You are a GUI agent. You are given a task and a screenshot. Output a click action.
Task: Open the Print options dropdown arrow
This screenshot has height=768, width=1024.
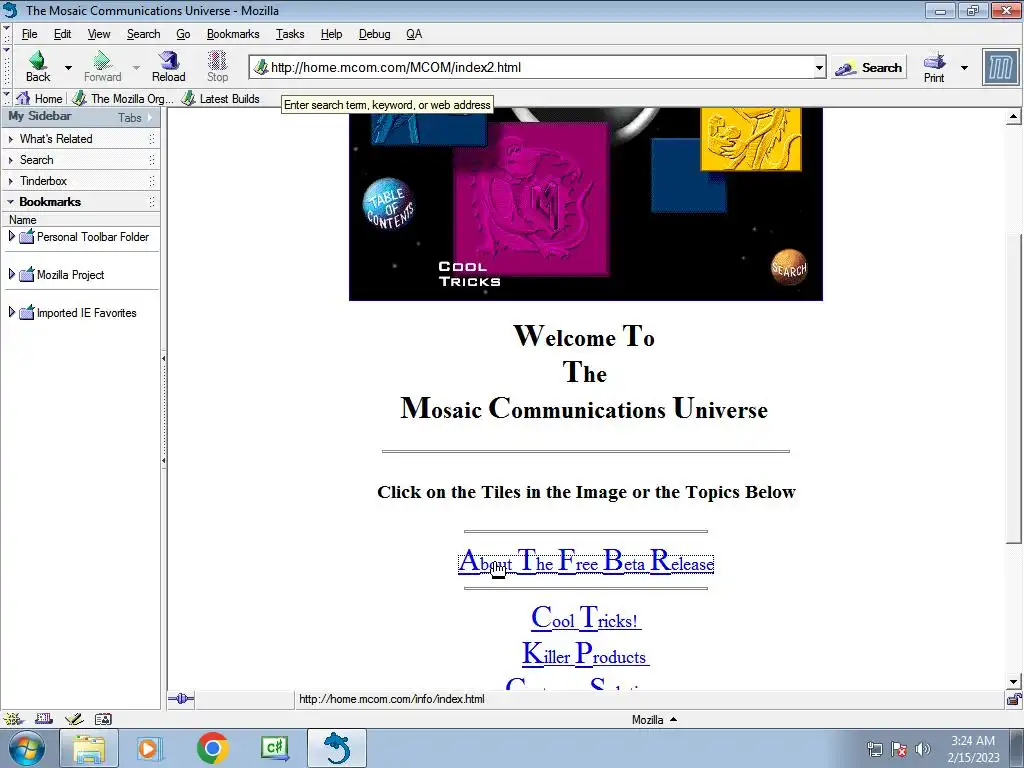(x=964, y=67)
